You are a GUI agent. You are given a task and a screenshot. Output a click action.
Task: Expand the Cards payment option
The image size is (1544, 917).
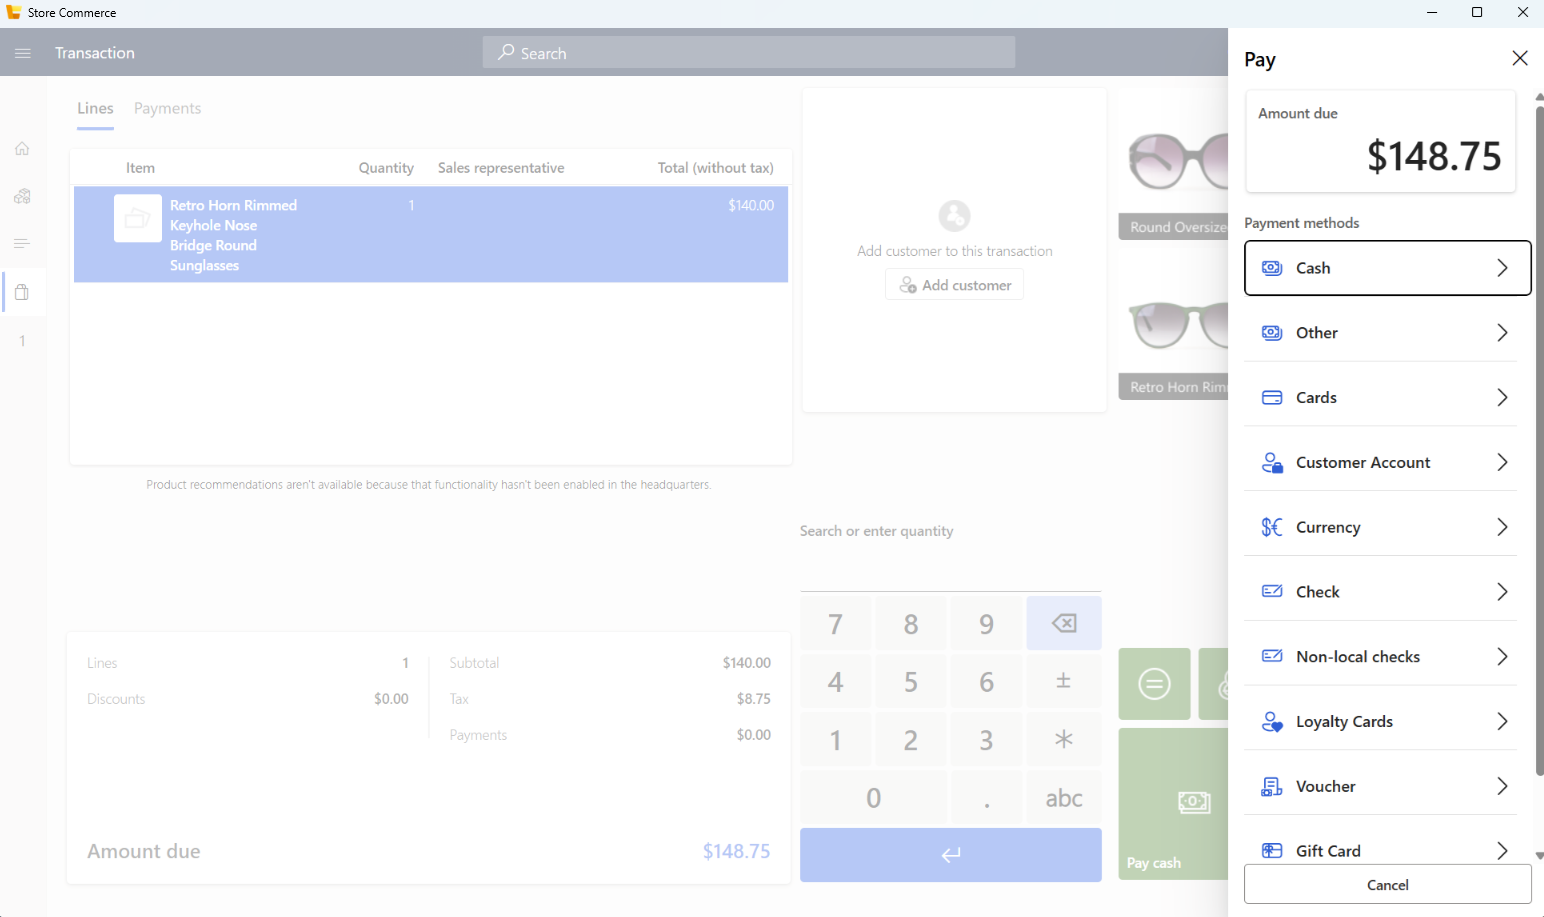(1381, 396)
